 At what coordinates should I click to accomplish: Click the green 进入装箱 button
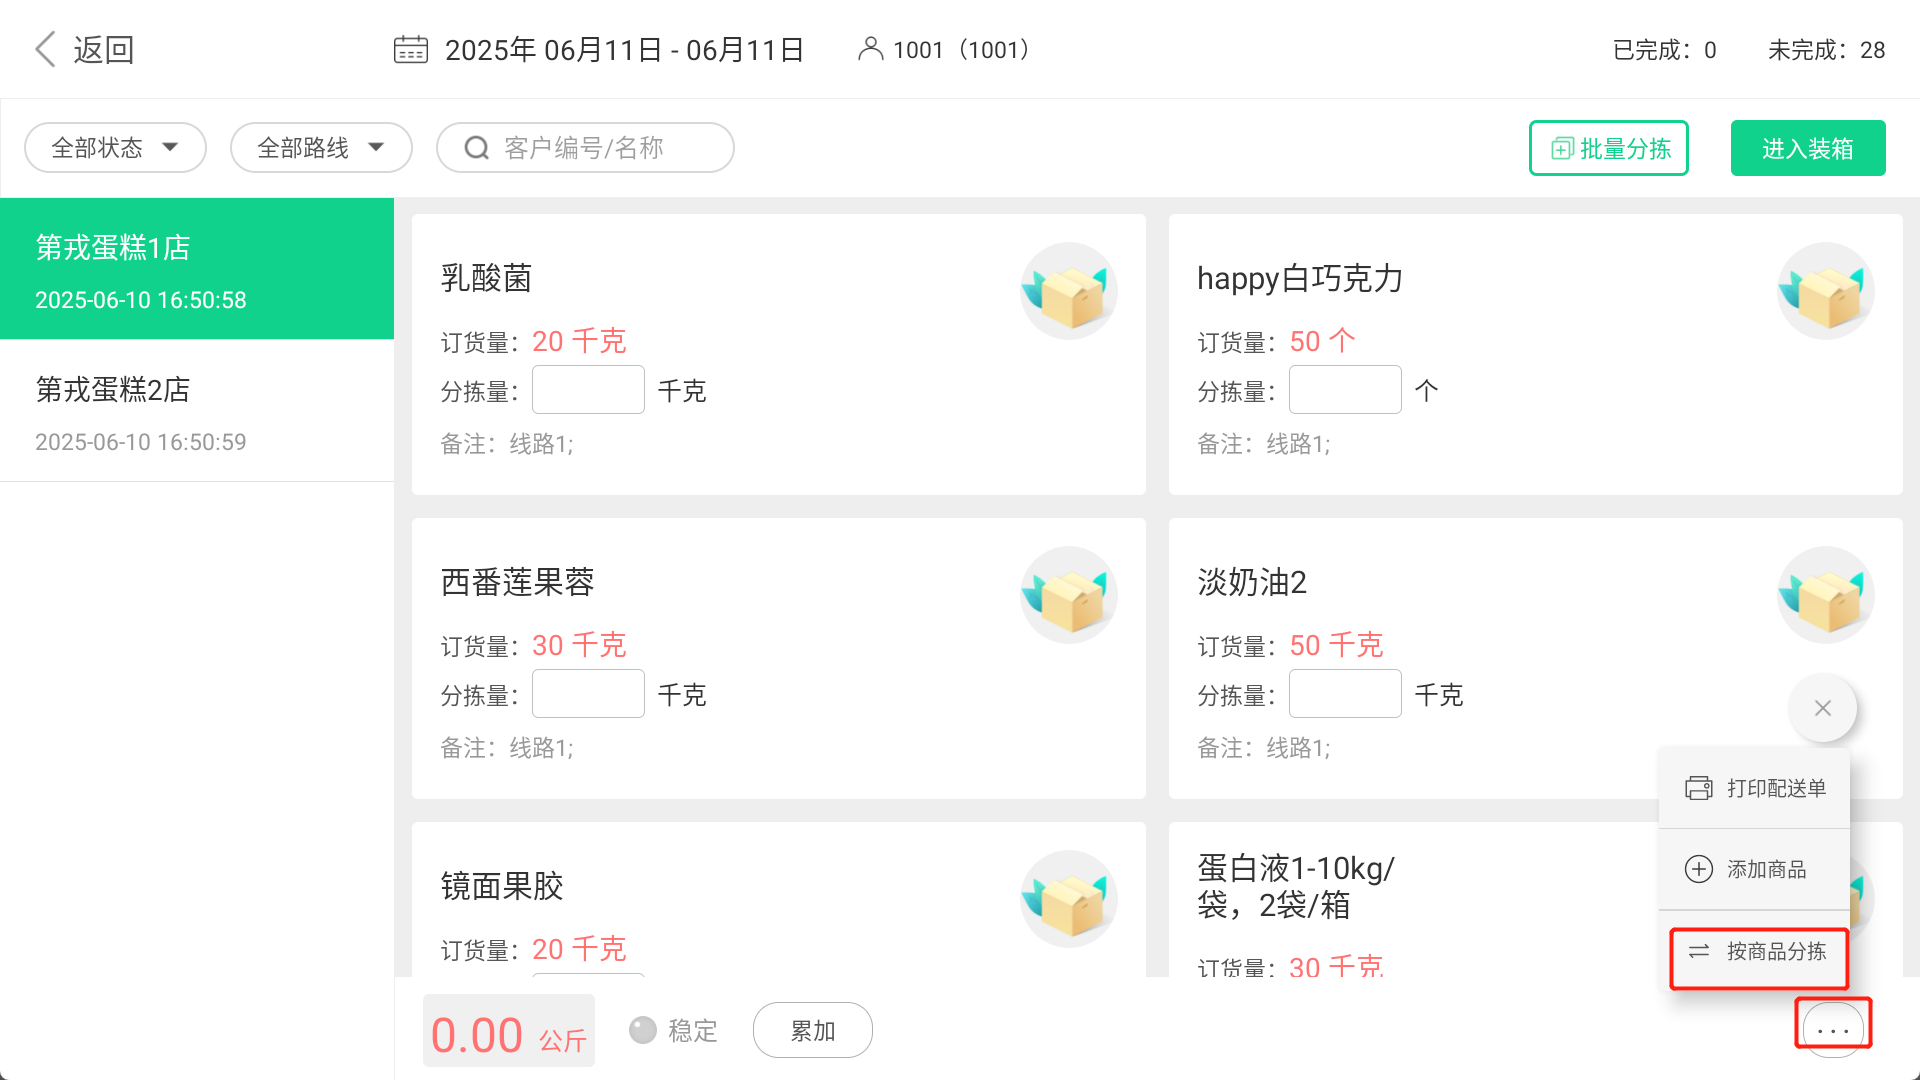[x=1808, y=148]
